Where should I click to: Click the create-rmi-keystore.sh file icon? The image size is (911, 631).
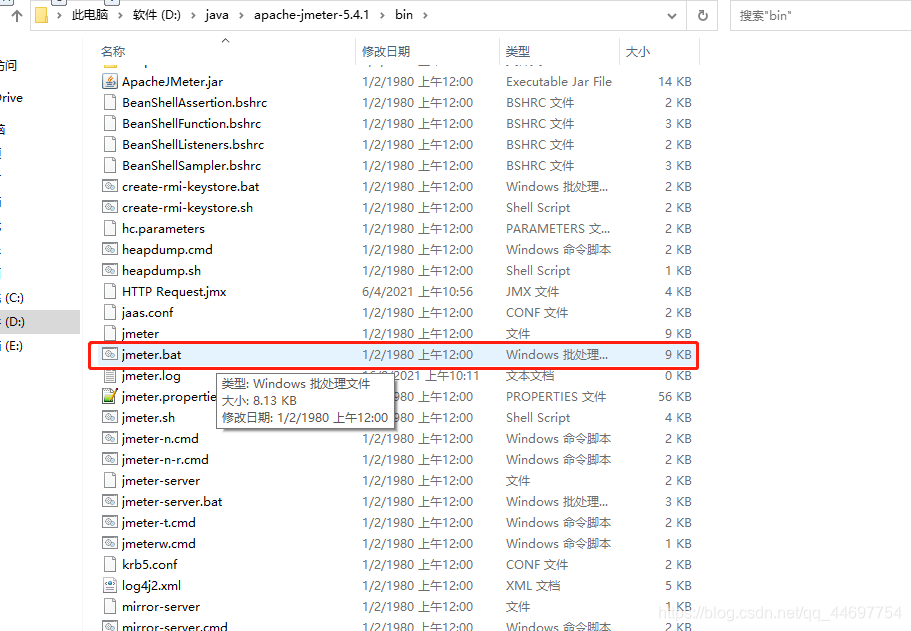tap(110, 207)
